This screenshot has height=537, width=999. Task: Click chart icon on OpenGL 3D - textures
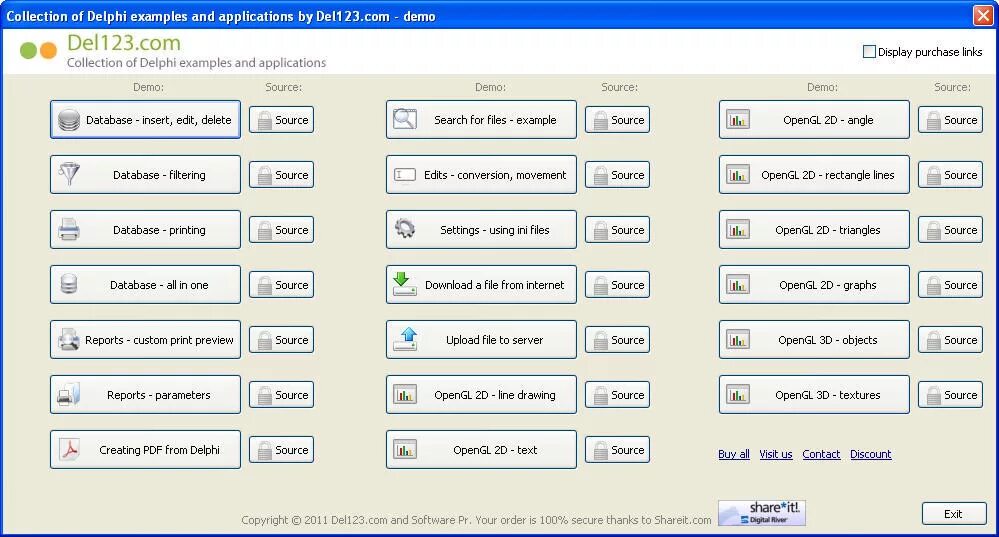coord(738,394)
